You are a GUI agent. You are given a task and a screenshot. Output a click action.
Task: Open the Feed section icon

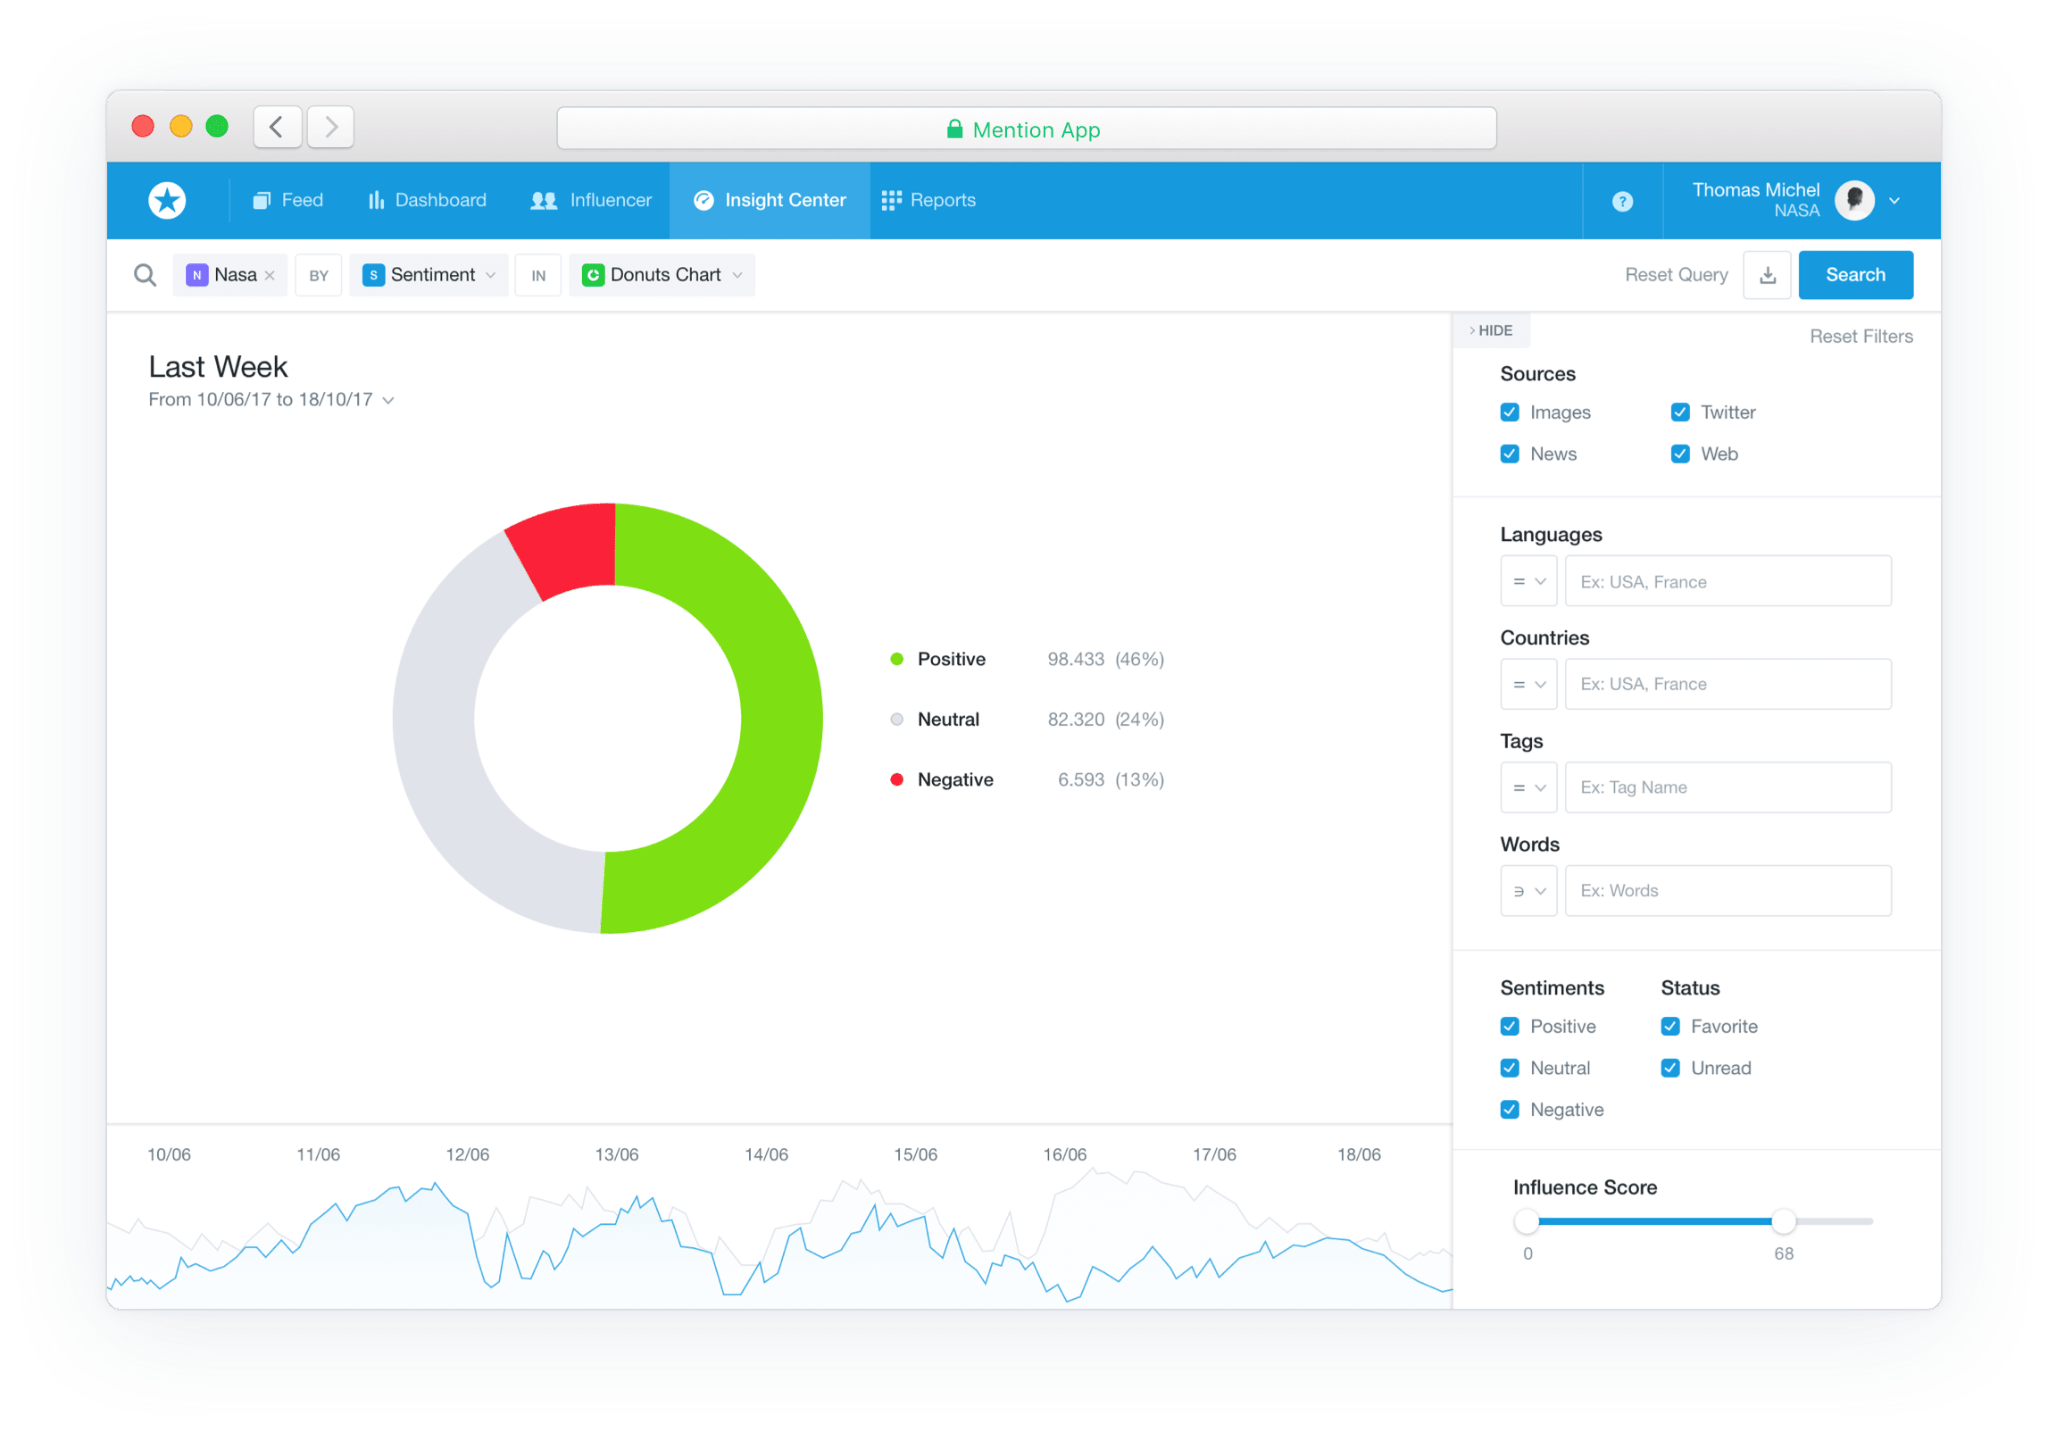(261, 200)
